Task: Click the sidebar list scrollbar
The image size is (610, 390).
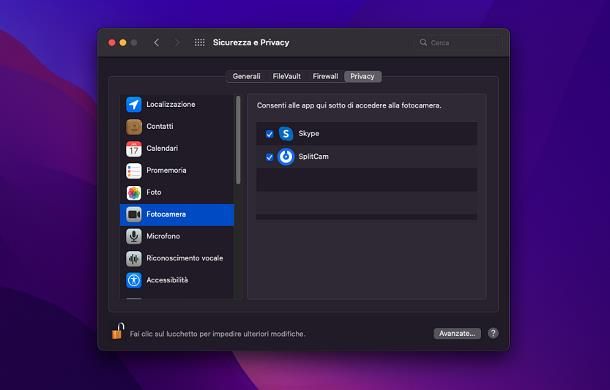Action: point(238,140)
